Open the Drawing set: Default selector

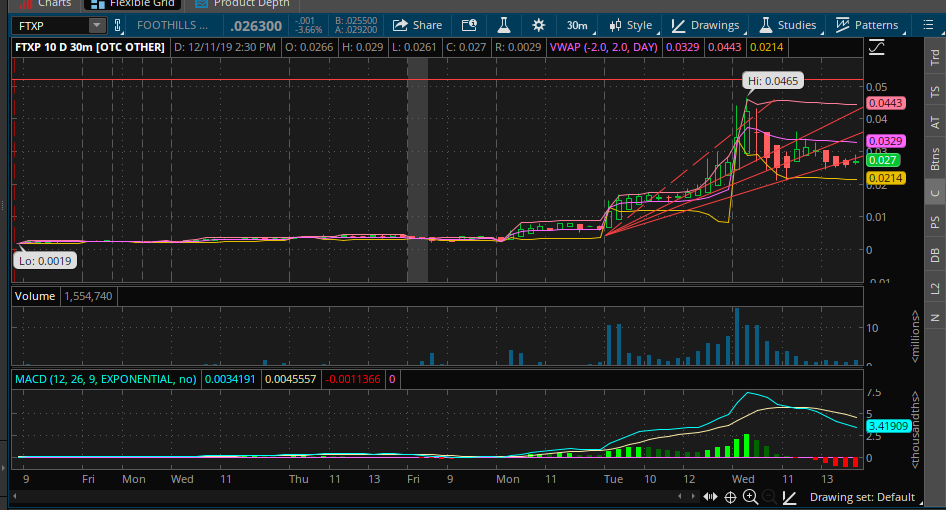pyautogui.click(x=861, y=497)
